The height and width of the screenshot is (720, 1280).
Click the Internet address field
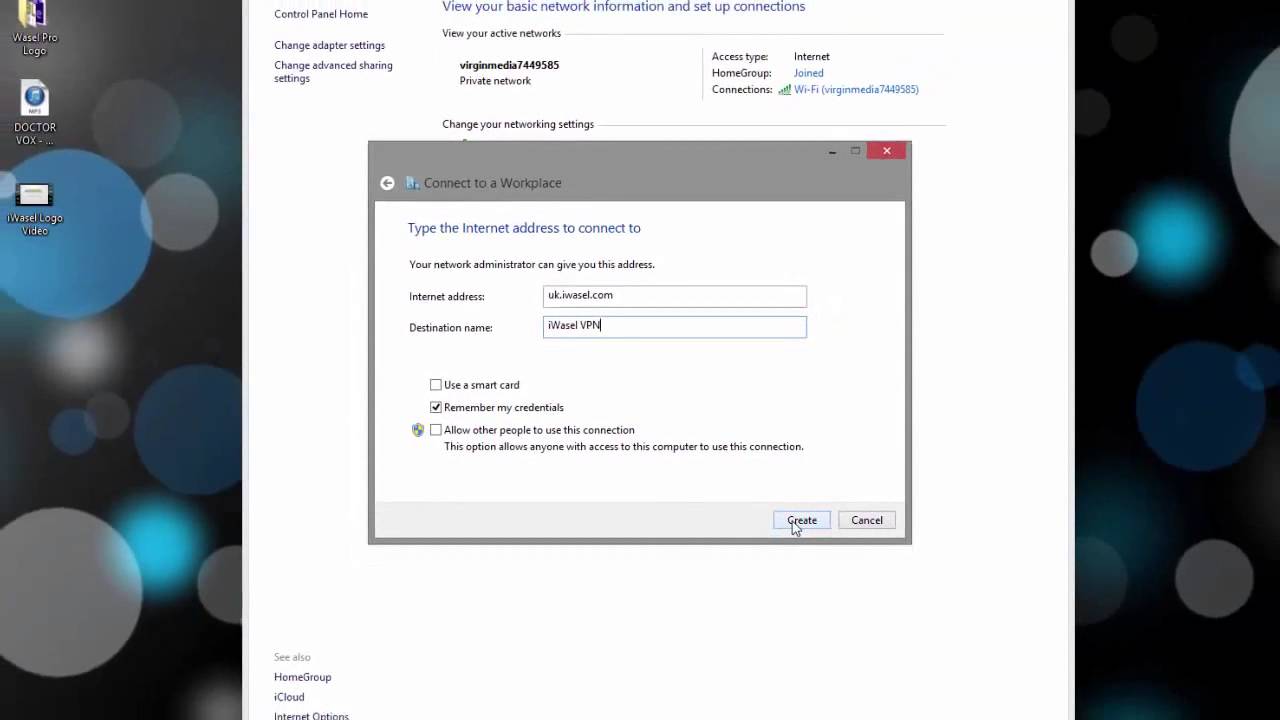[674, 296]
